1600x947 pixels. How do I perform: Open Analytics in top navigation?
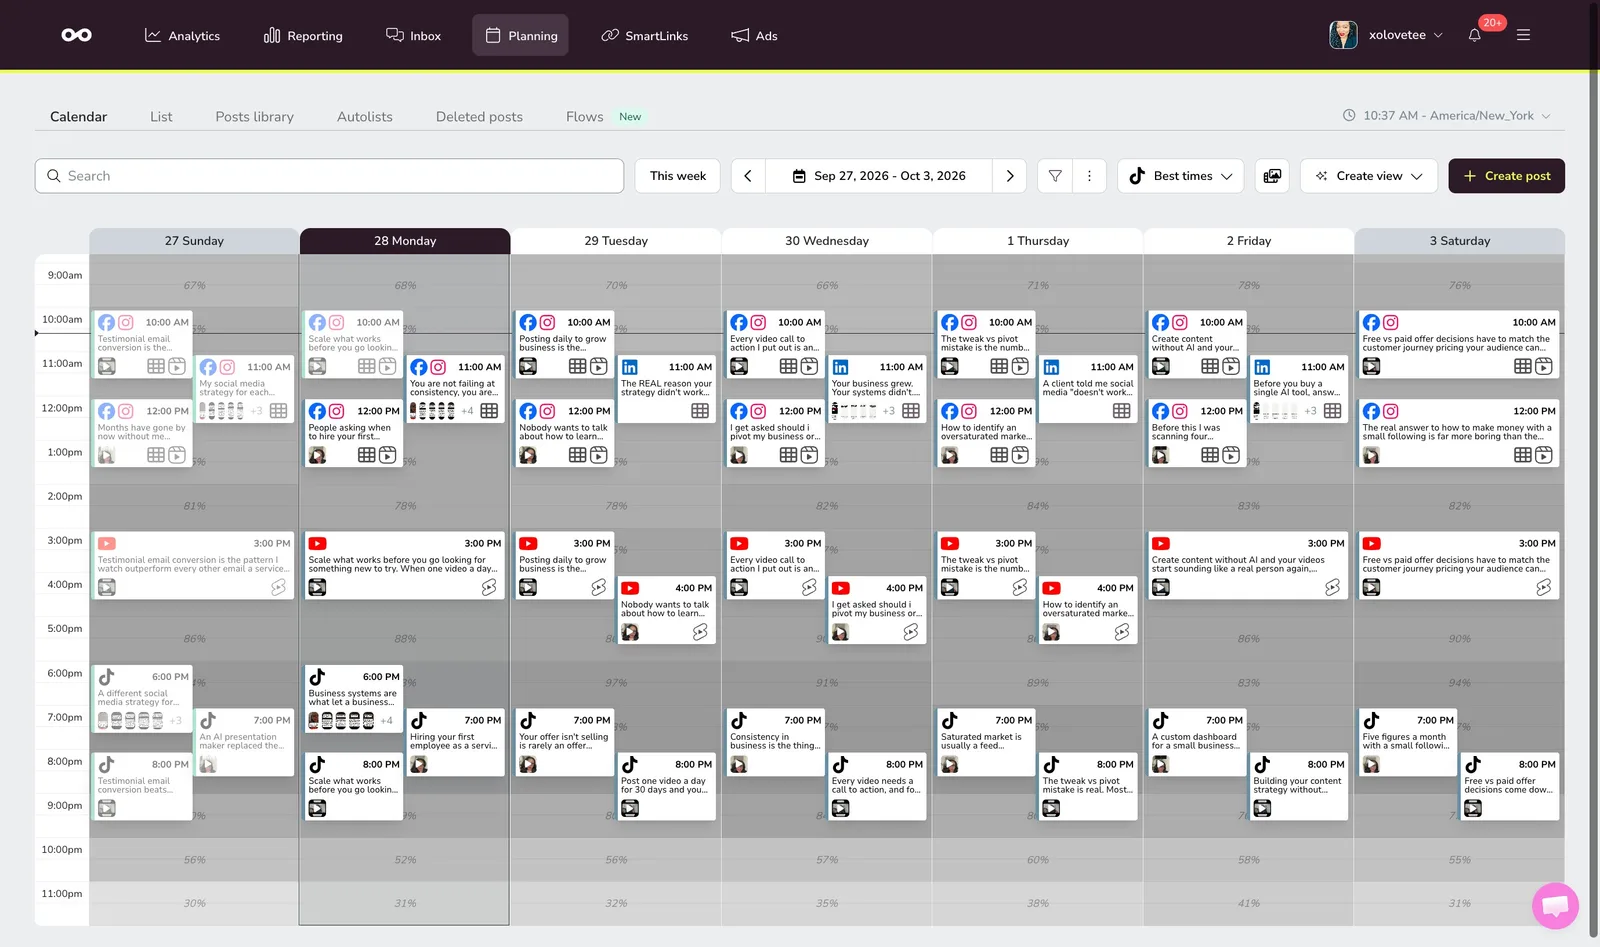tap(182, 35)
